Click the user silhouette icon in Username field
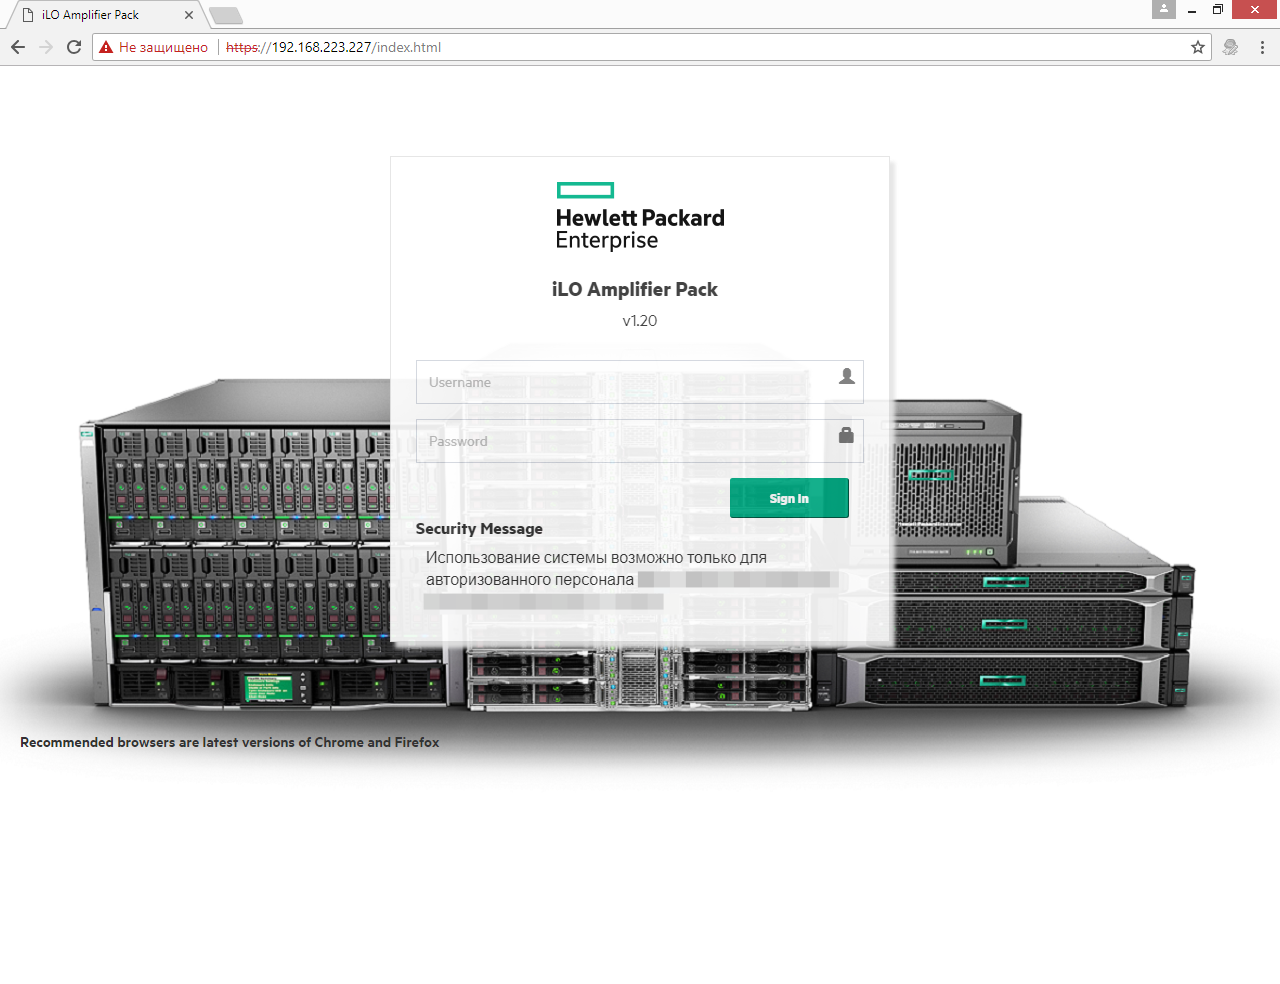Image resolution: width=1280 pixels, height=984 pixels. pyautogui.click(x=846, y=376)
